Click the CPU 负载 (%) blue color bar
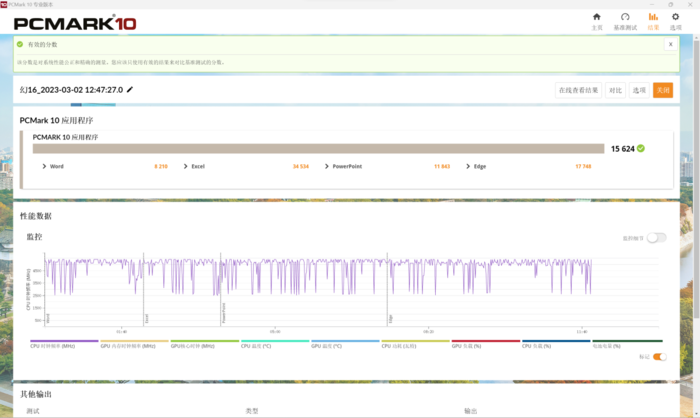Viewport: 700px width, 418px height. pyautogui.click(x=556, y=341)
